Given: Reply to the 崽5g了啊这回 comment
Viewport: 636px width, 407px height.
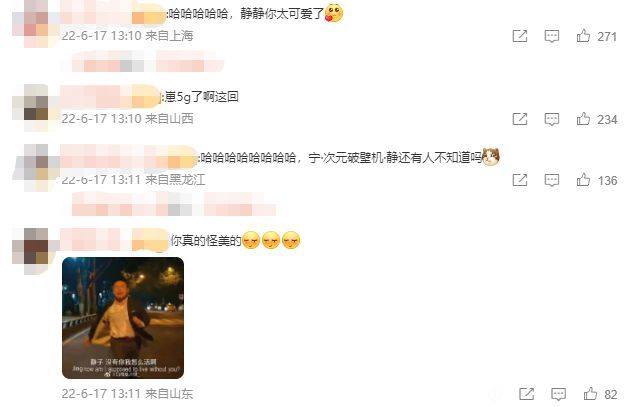Looking at the screenshot, I should tap(552, 119).
